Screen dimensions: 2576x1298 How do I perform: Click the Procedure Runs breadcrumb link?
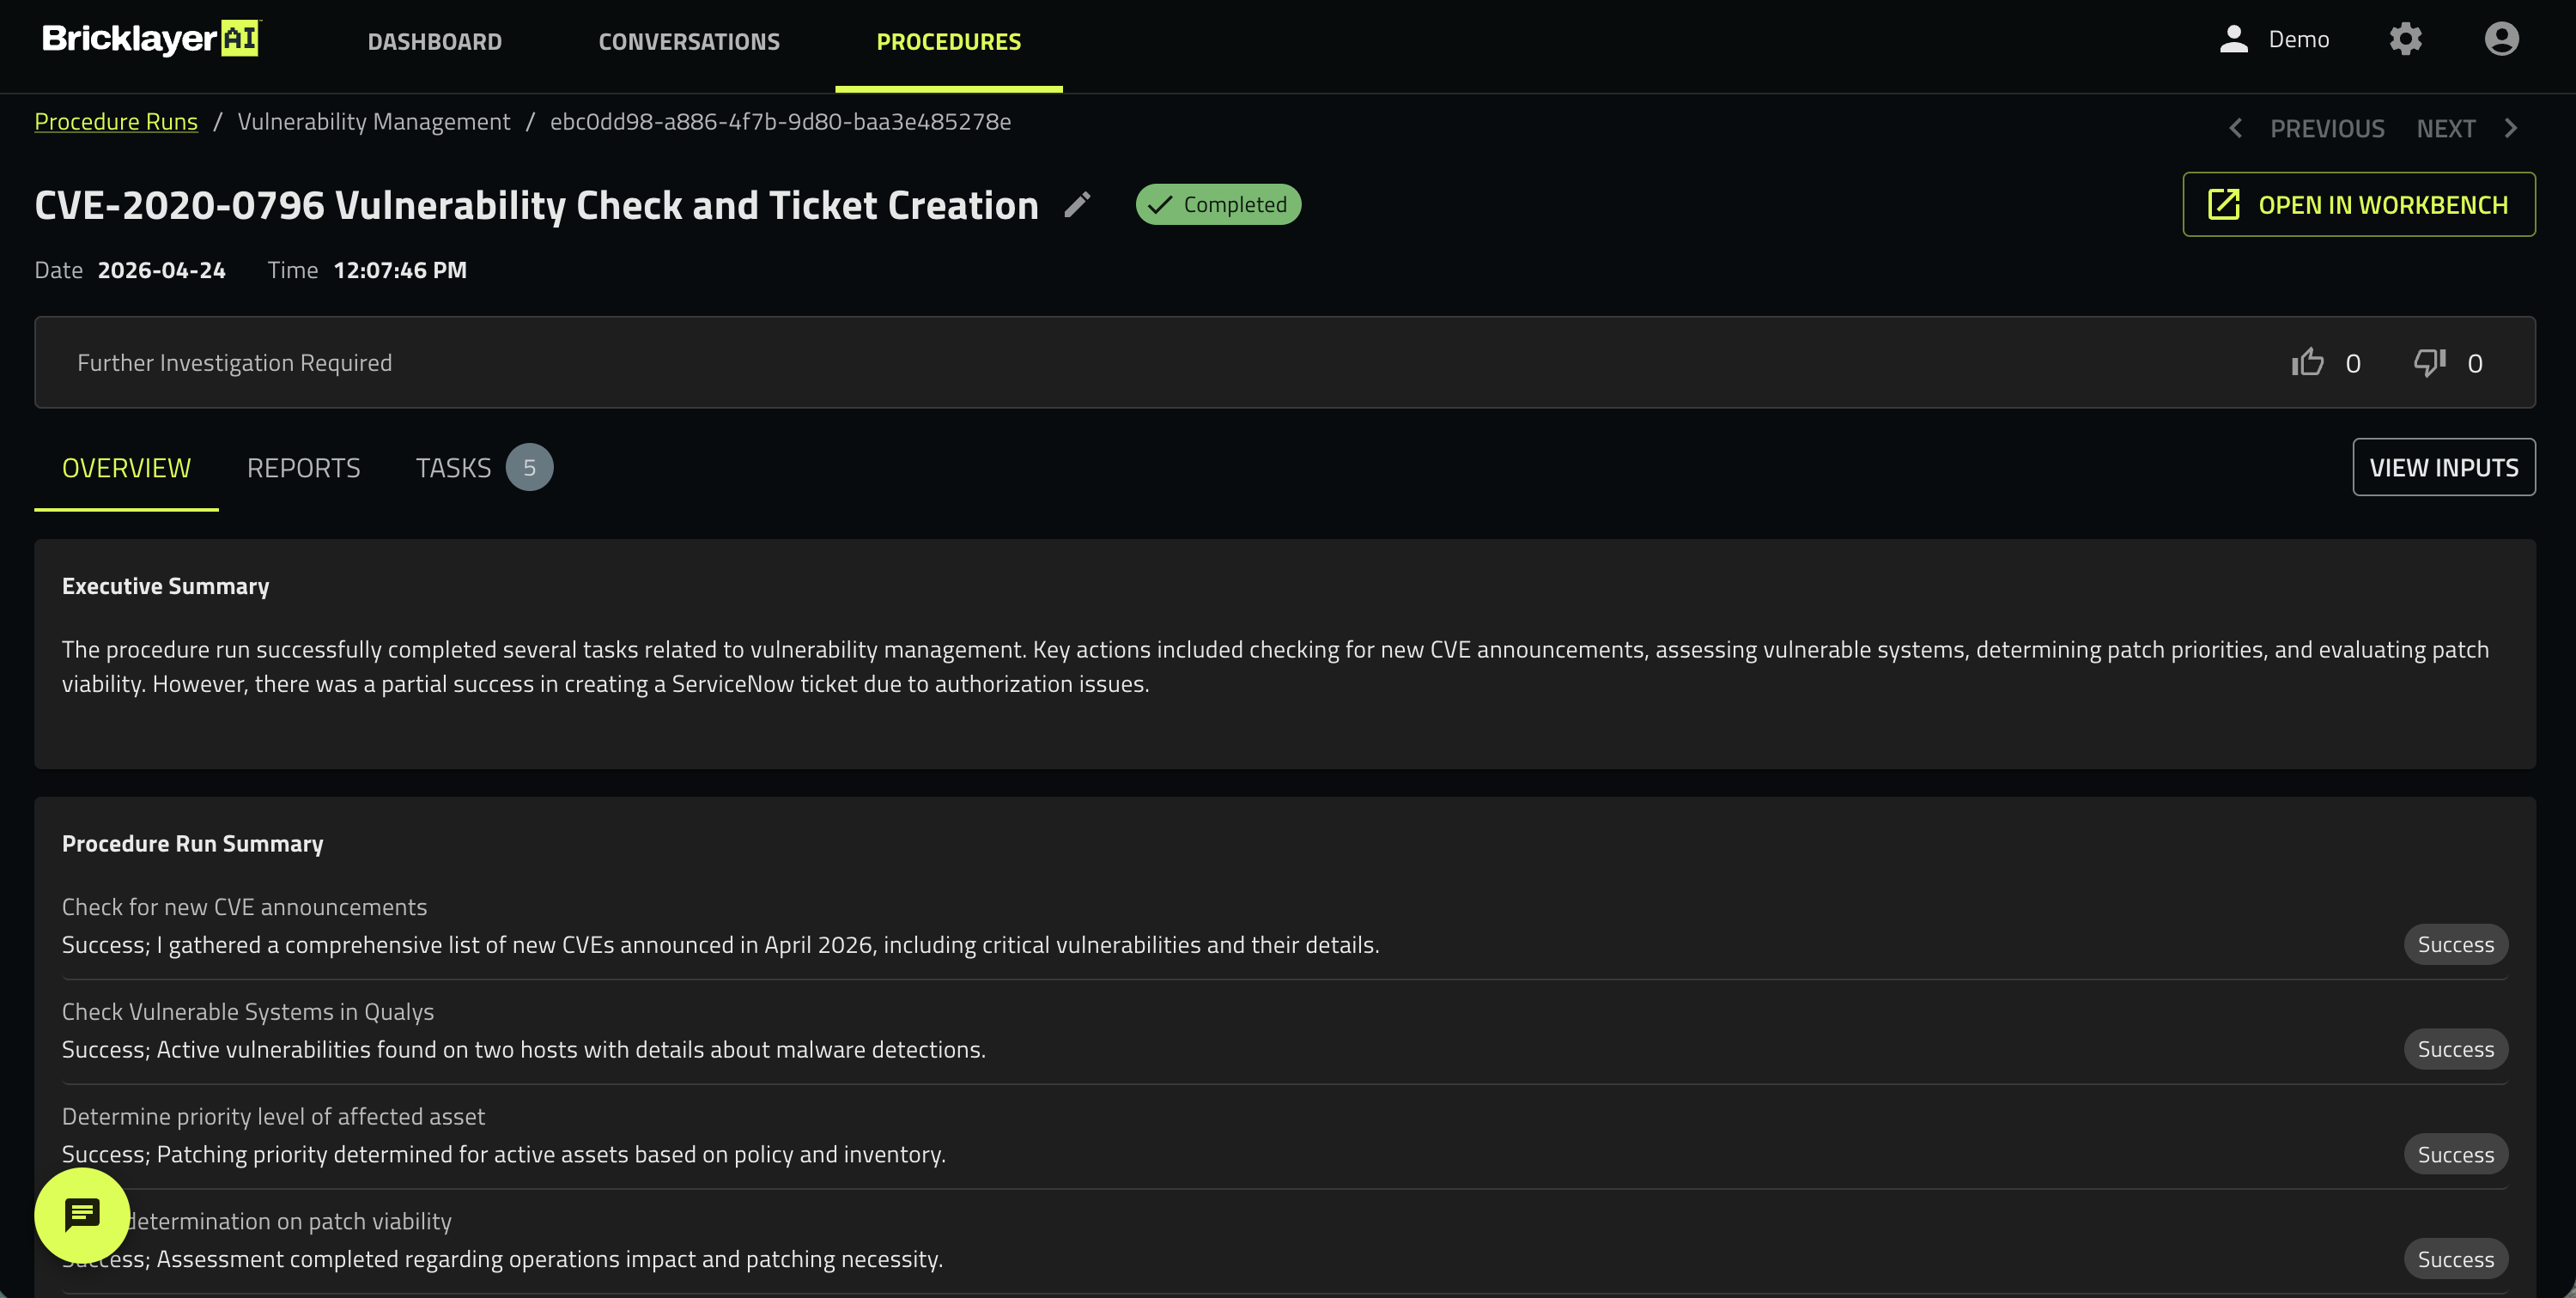click(116, 121)
